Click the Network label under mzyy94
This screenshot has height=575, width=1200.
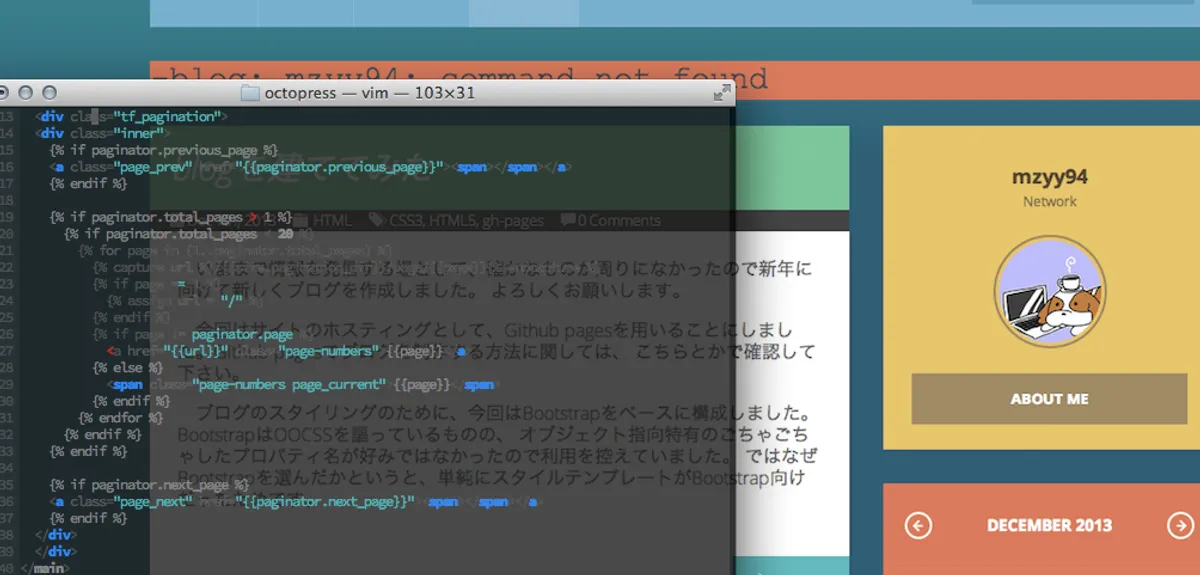1049,201
